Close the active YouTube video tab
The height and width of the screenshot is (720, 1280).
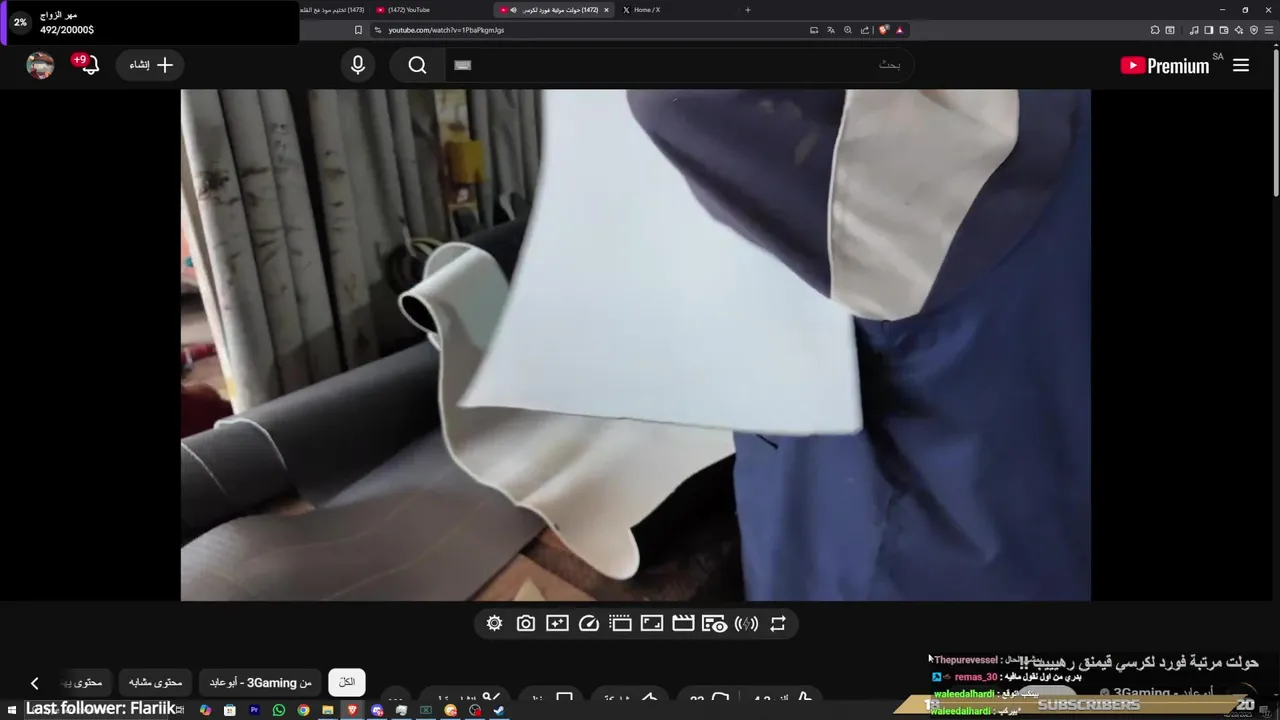coord(606,10)
